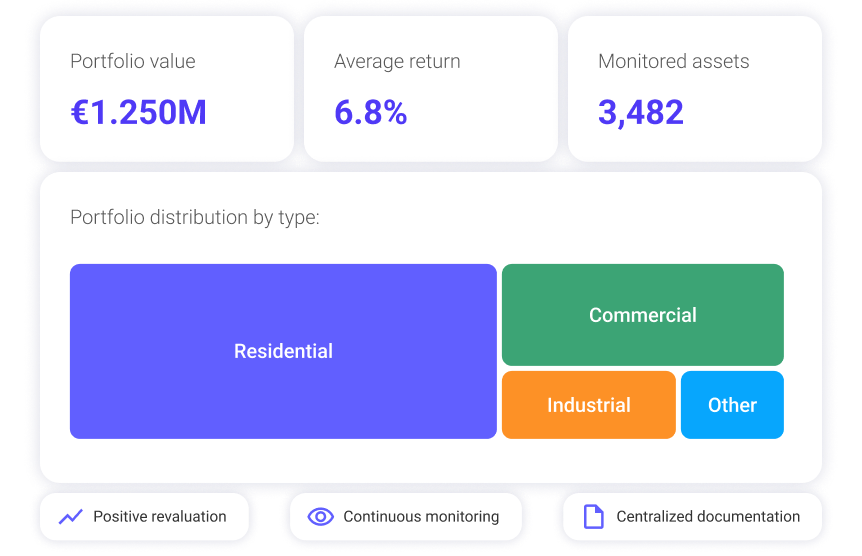Click the Portfolio distribution by type heading
The image size is (862, 556).
(x=195, y=218)
